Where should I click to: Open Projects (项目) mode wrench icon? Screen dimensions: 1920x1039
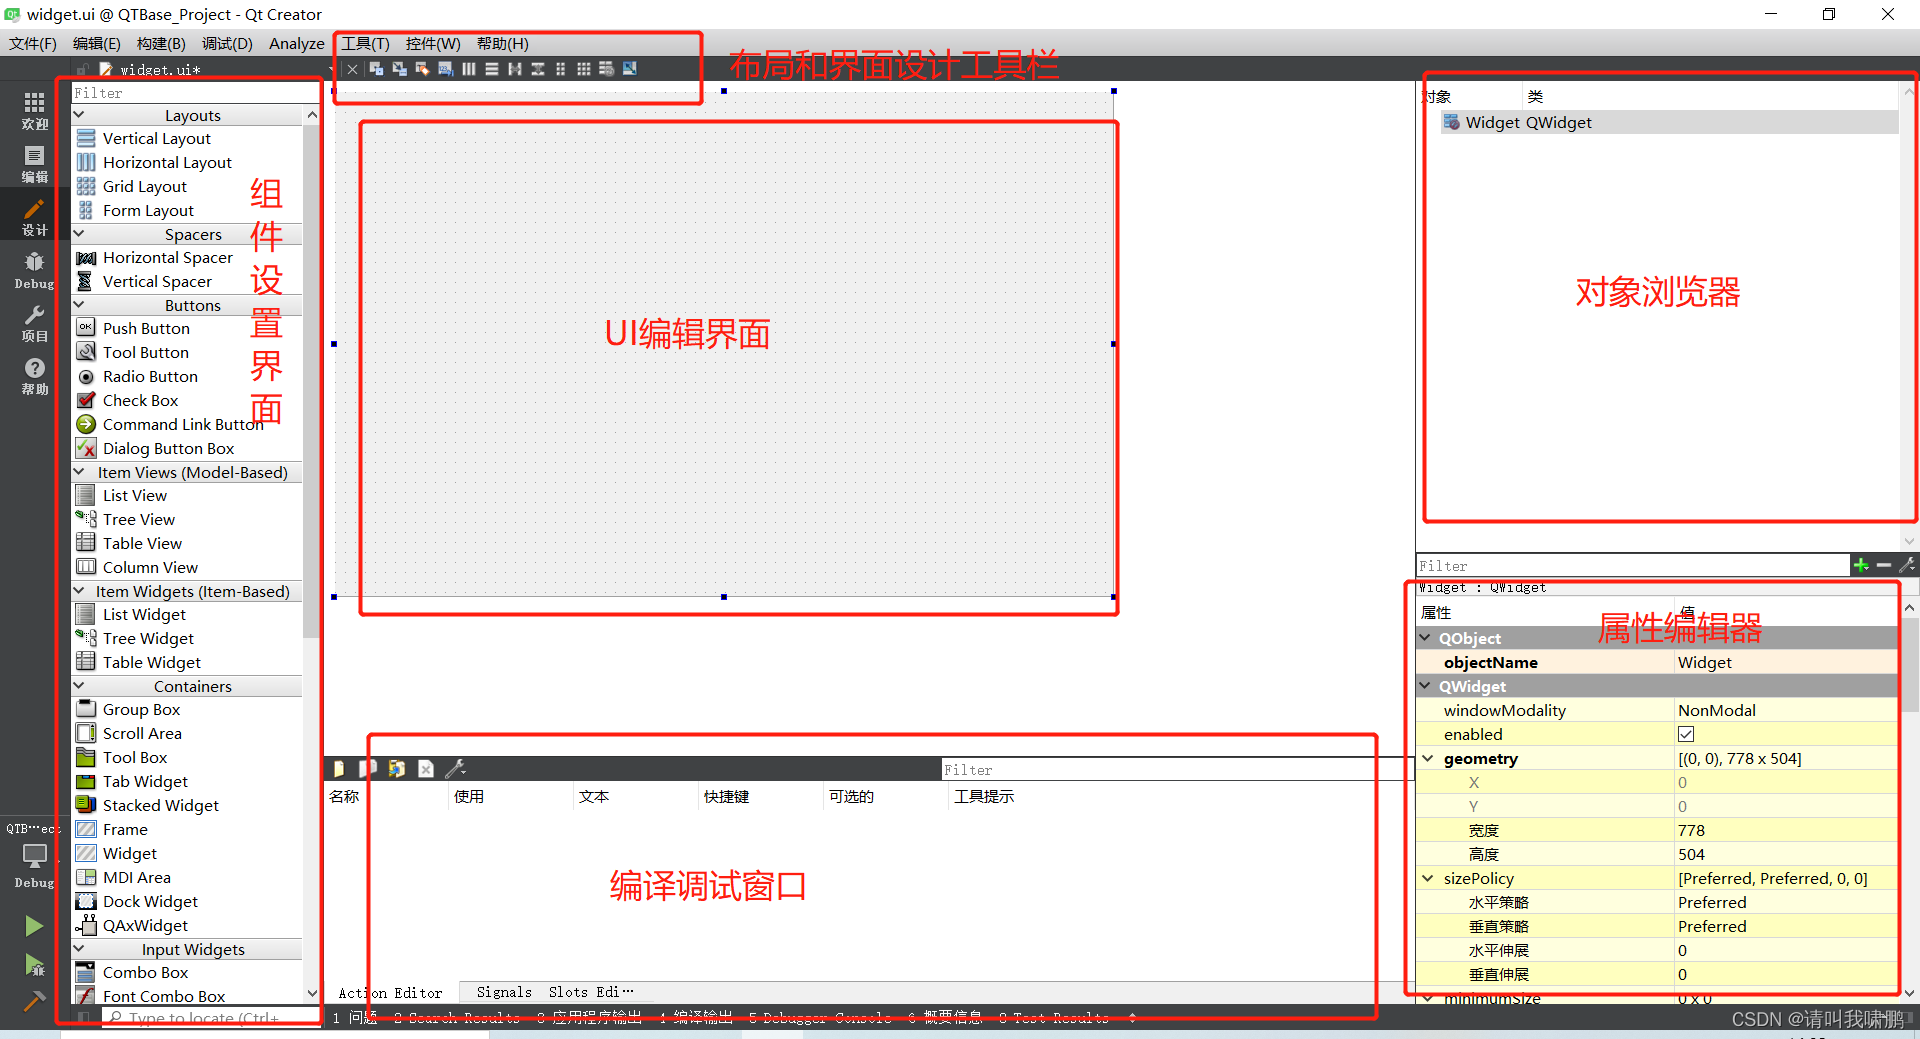pyautogui.click(x=34, y=323)
